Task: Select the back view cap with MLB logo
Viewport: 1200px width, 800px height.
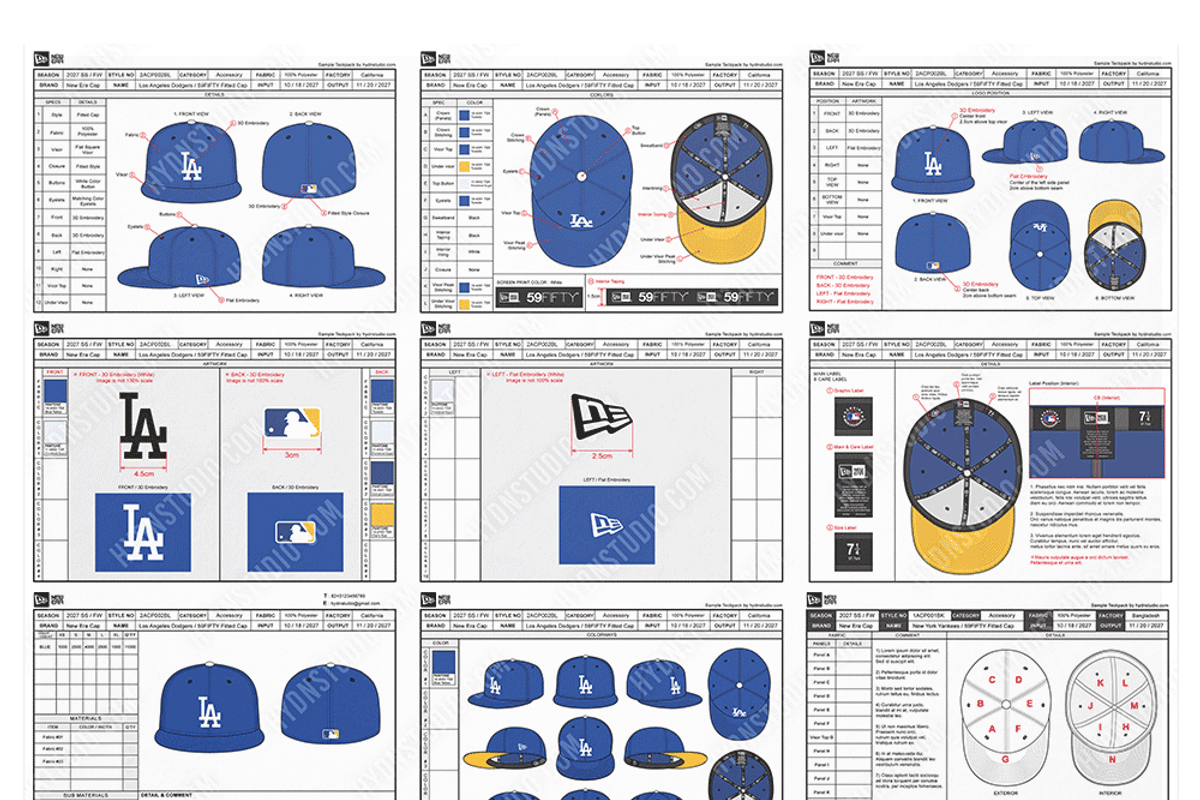Action: click(310, 165)
